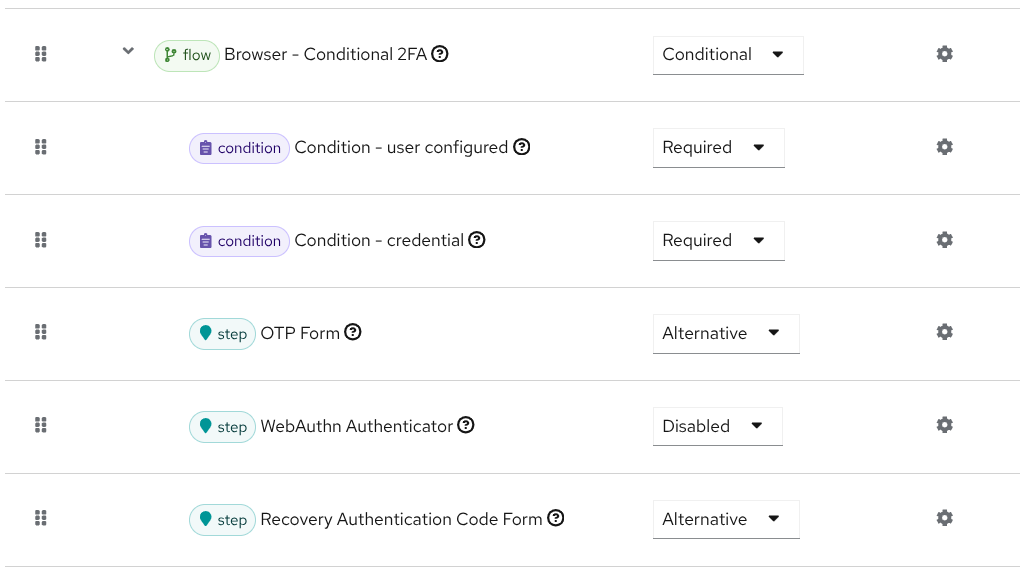The image size is (1030, 577).
Task: Click the green flow badge
Action: point(186,55)
